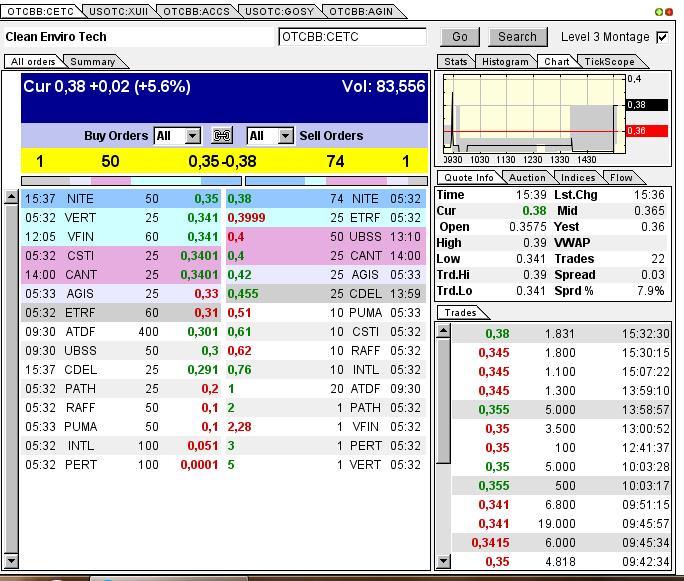Select the trade at 15:32:30
Screen dimensions: 684x581
coord(561,334)
